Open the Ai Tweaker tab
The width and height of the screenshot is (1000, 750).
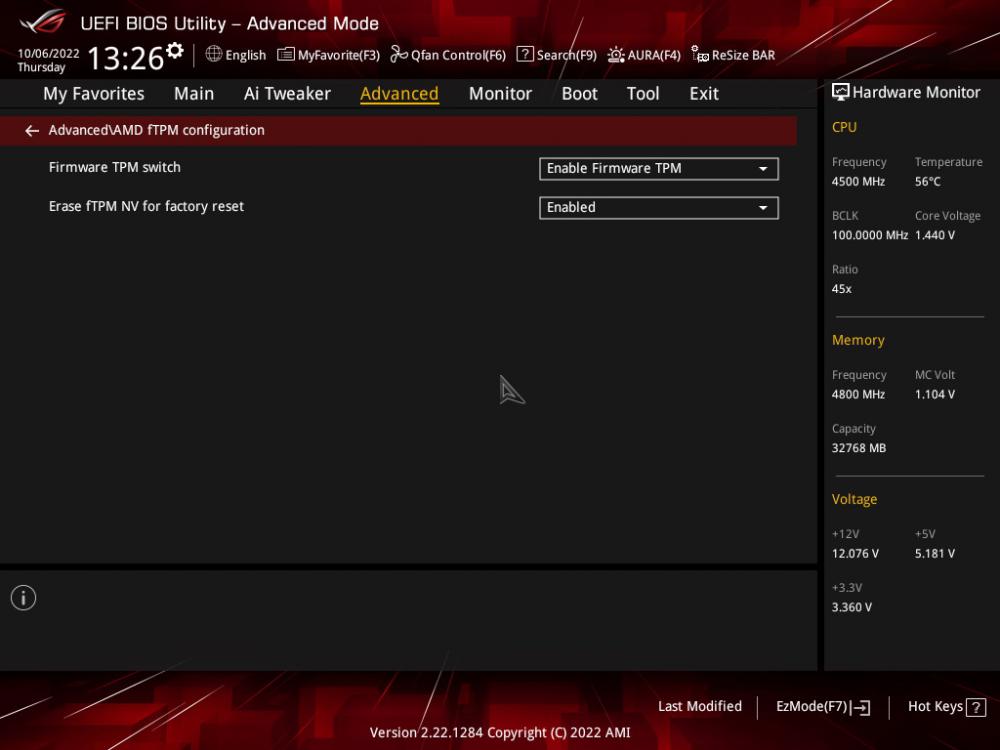(287, 94)
